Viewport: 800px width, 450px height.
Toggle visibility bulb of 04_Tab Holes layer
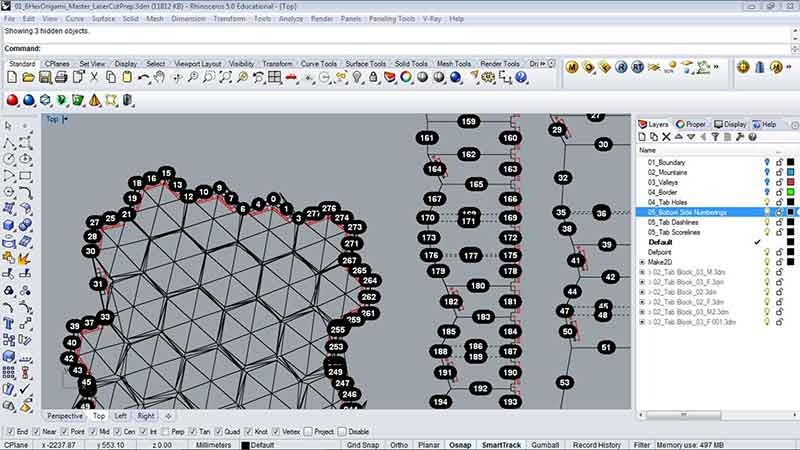(x=766, y=202)
